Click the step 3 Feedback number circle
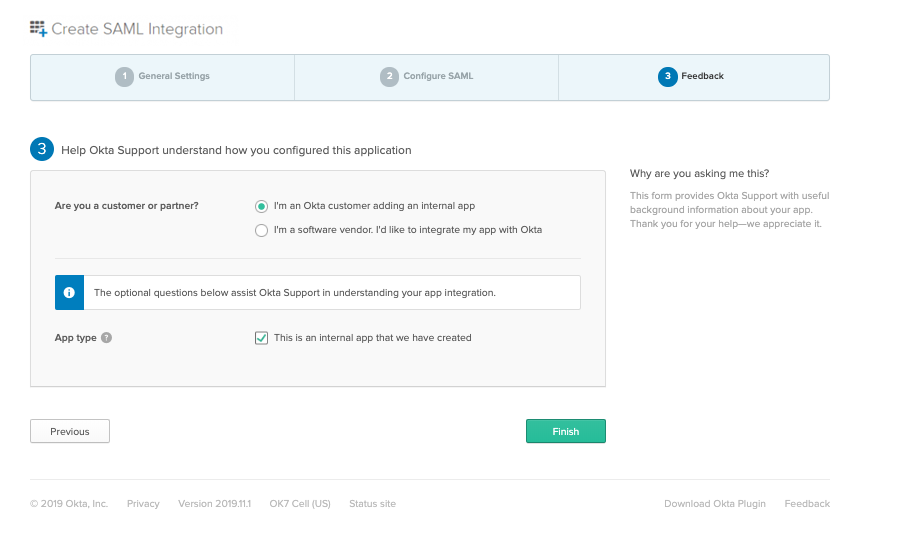The image size is (912, 544). pyautogui.click(x=667, y=77)
